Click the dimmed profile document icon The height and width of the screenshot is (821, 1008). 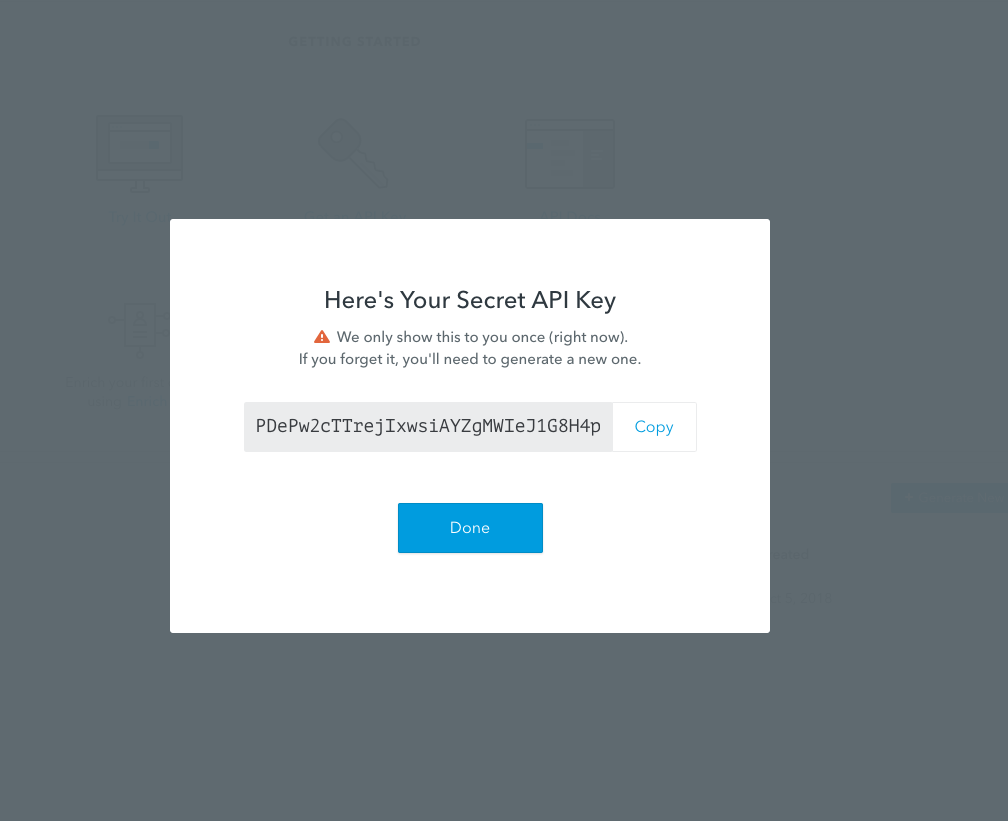point(140,329)
